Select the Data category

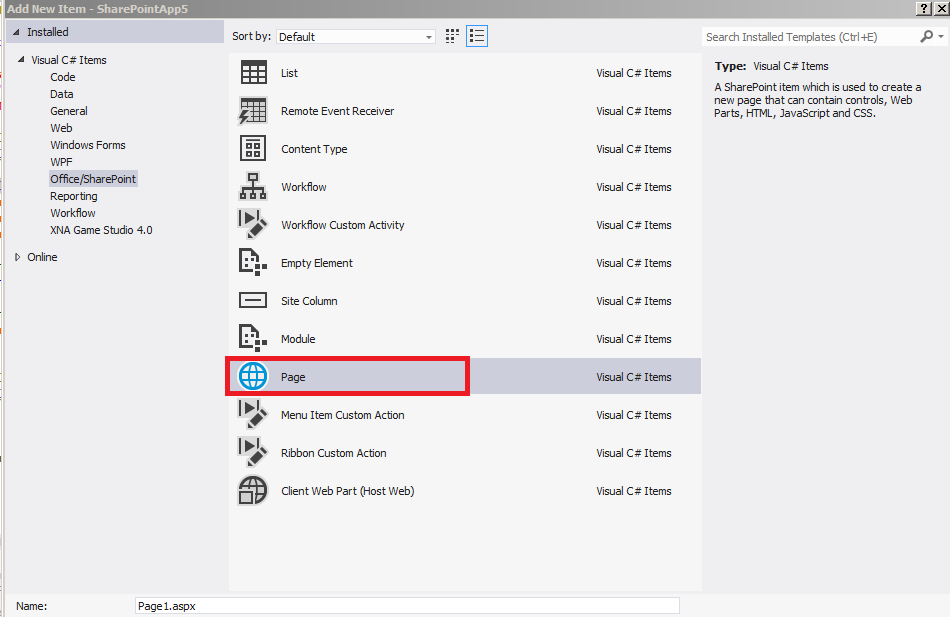[x=62, y=94]
